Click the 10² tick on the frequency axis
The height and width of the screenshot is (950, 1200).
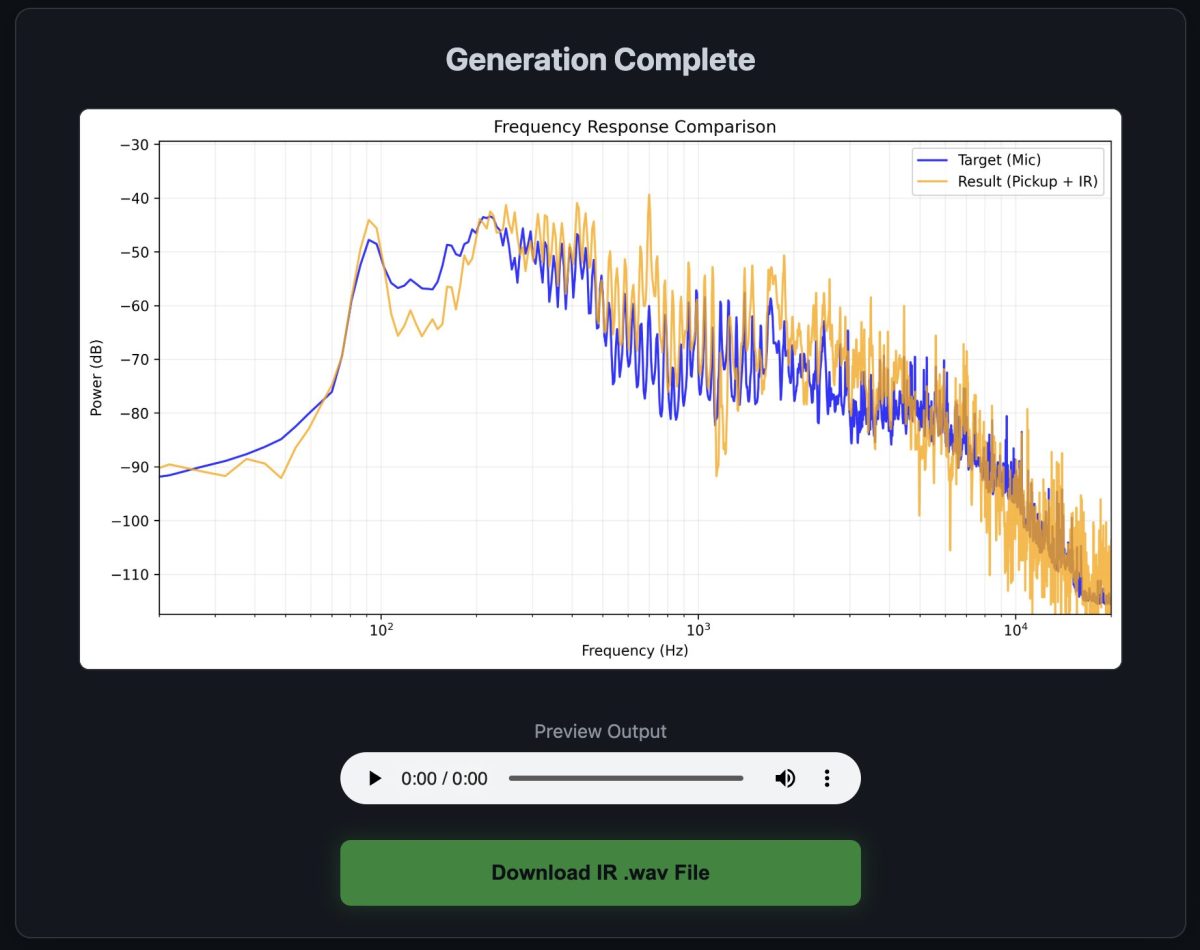[x=380, y=630]
